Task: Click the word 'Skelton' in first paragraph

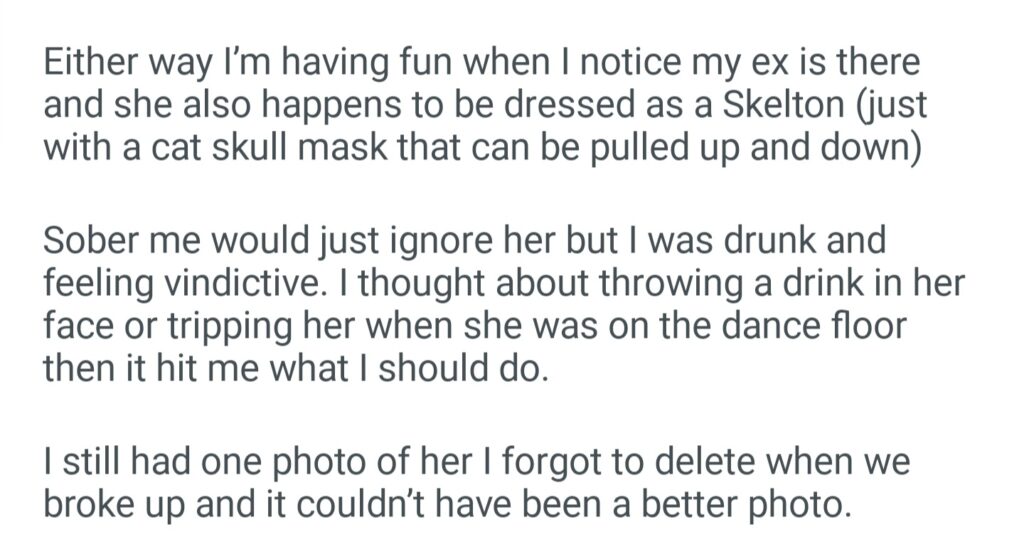Action: [x=775, y=106]
